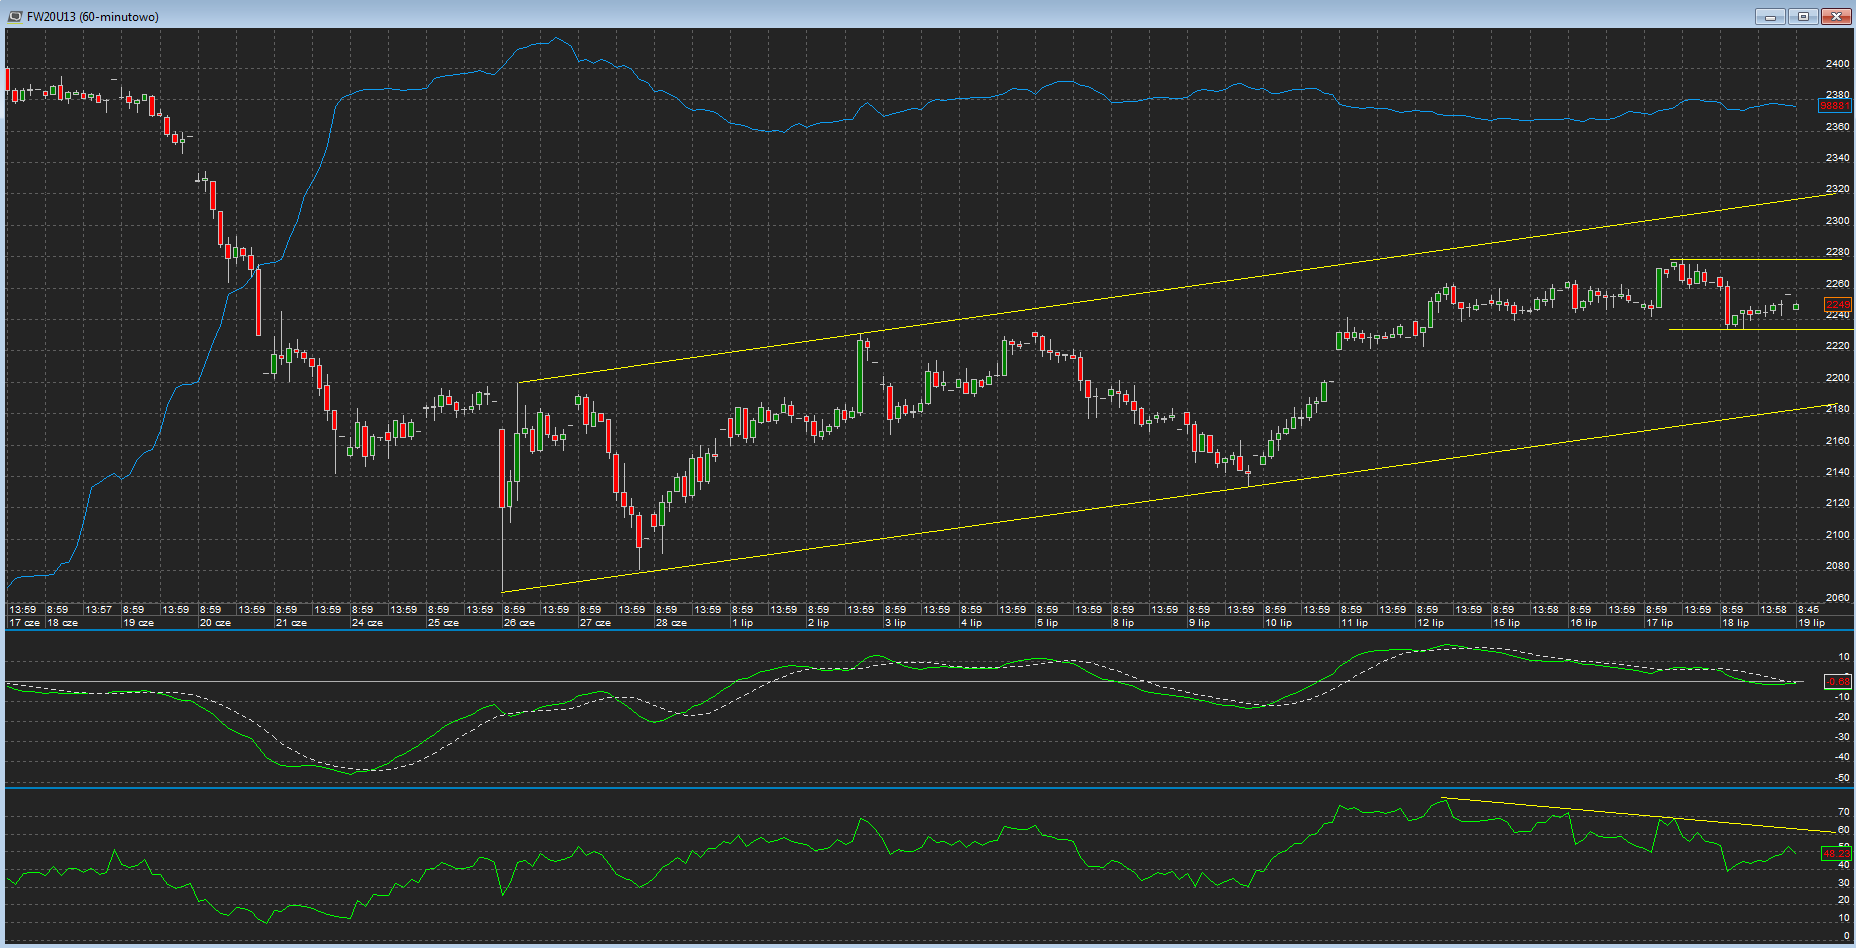Select the 19 lip date marker
Screen dimensions: 1856x948
1811,623
